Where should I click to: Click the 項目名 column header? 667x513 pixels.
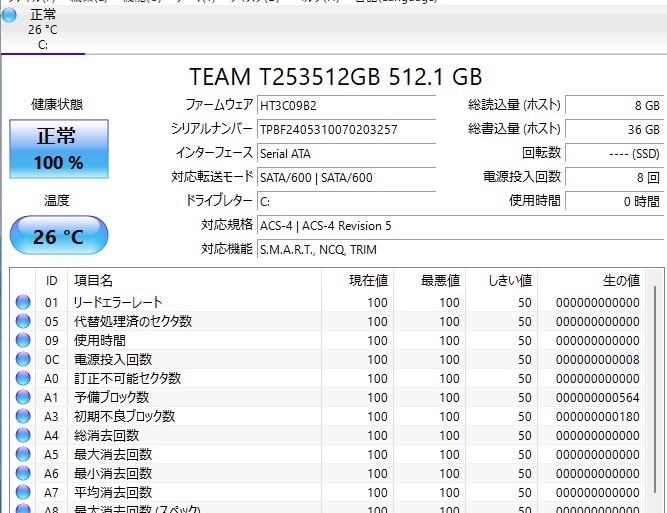click(x=94, y=281)
